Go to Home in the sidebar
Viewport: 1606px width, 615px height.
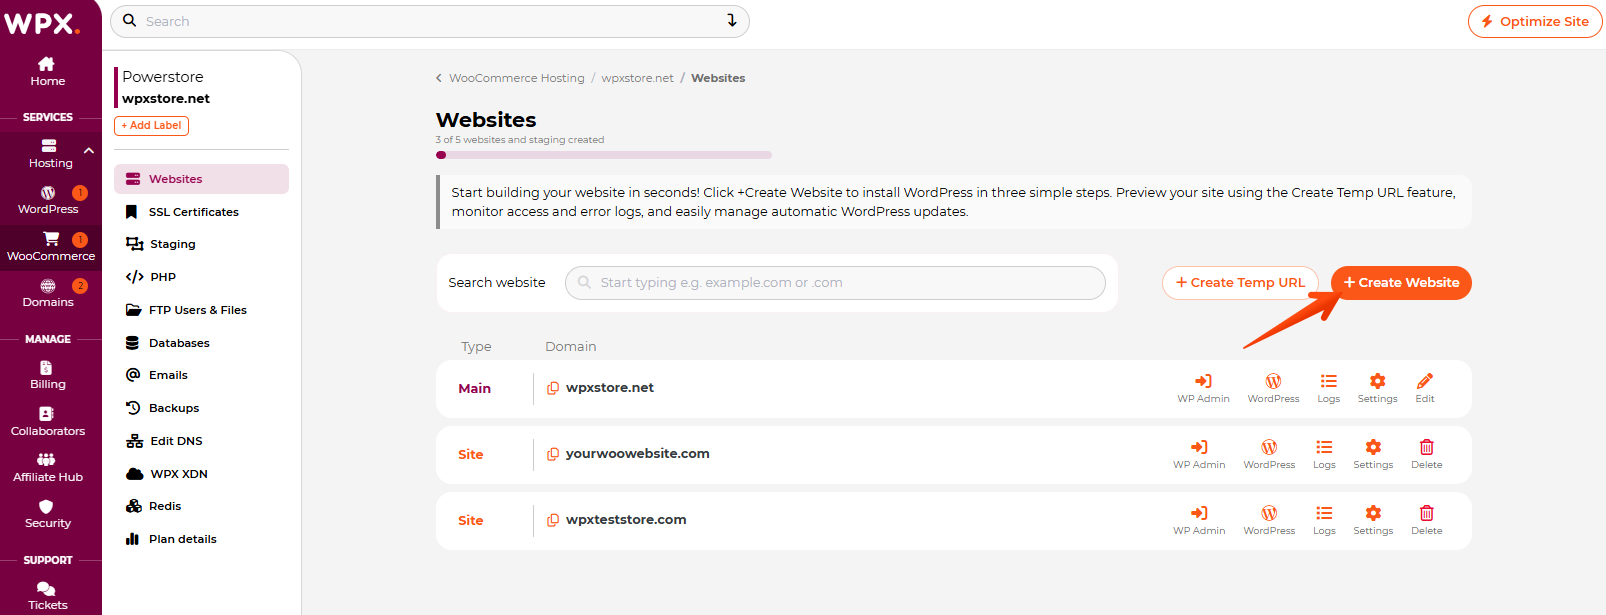[47, 71]
